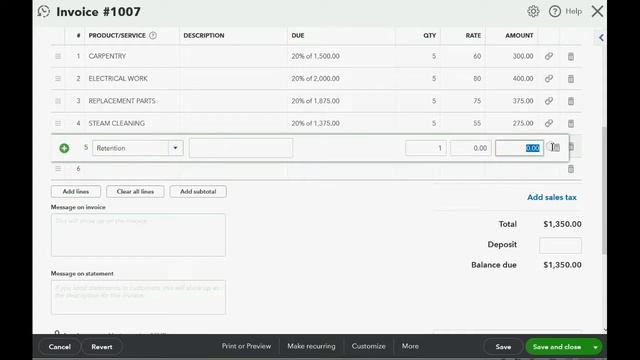This screenshot has height=360, width=640.
Task: Click the Add subtotal button
Action: pyautogui.click(x=198, y=191)
